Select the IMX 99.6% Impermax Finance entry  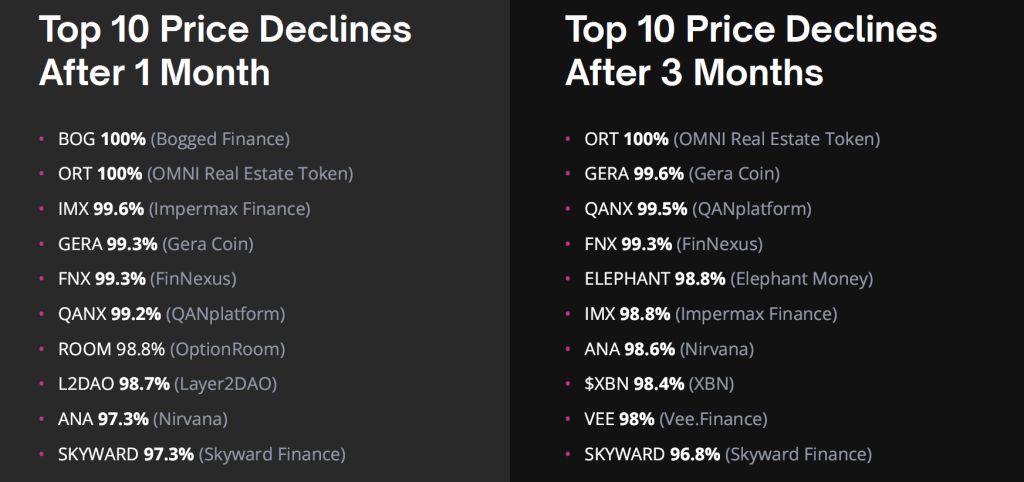coord(184,209)
